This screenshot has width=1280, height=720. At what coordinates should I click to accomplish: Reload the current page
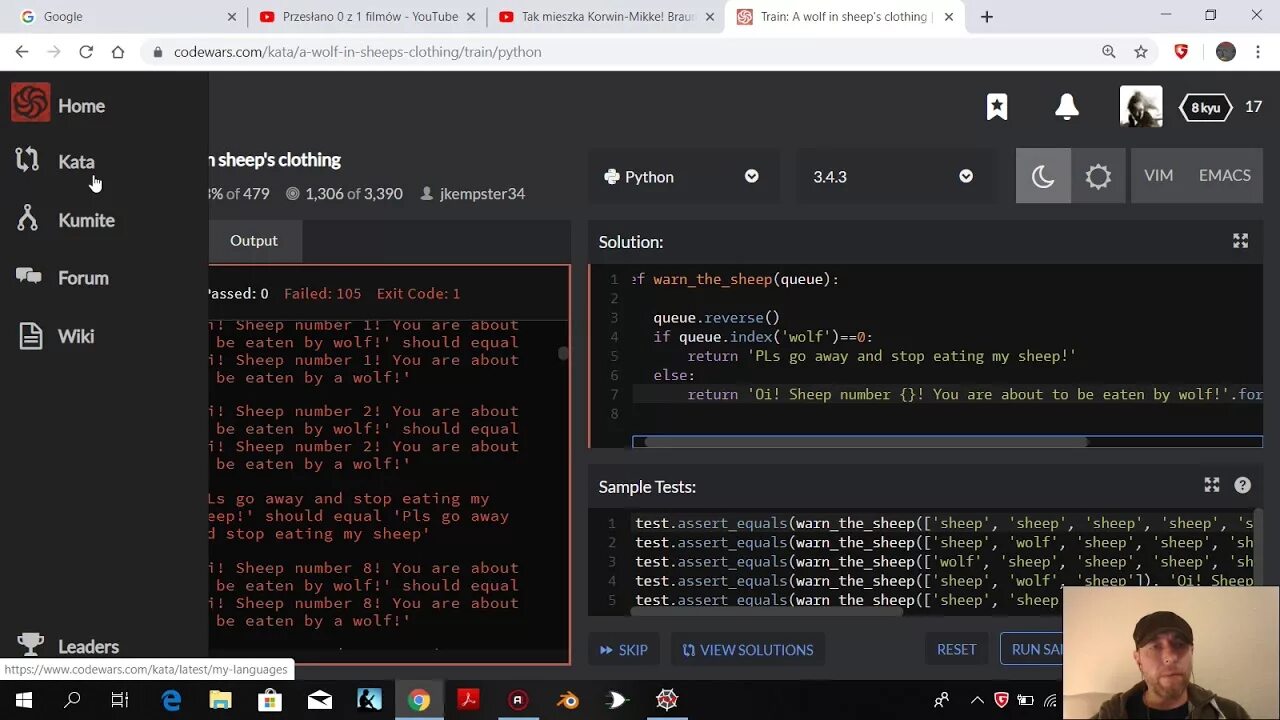(86, 51)
